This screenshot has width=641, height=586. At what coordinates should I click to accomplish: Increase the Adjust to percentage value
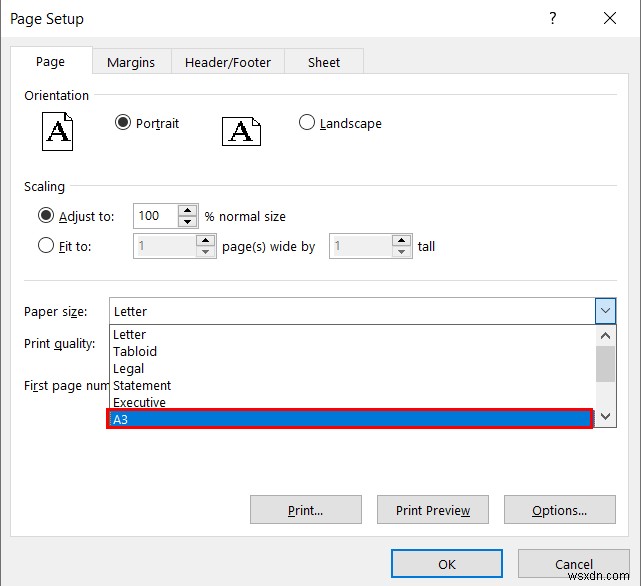pos(188,211)
